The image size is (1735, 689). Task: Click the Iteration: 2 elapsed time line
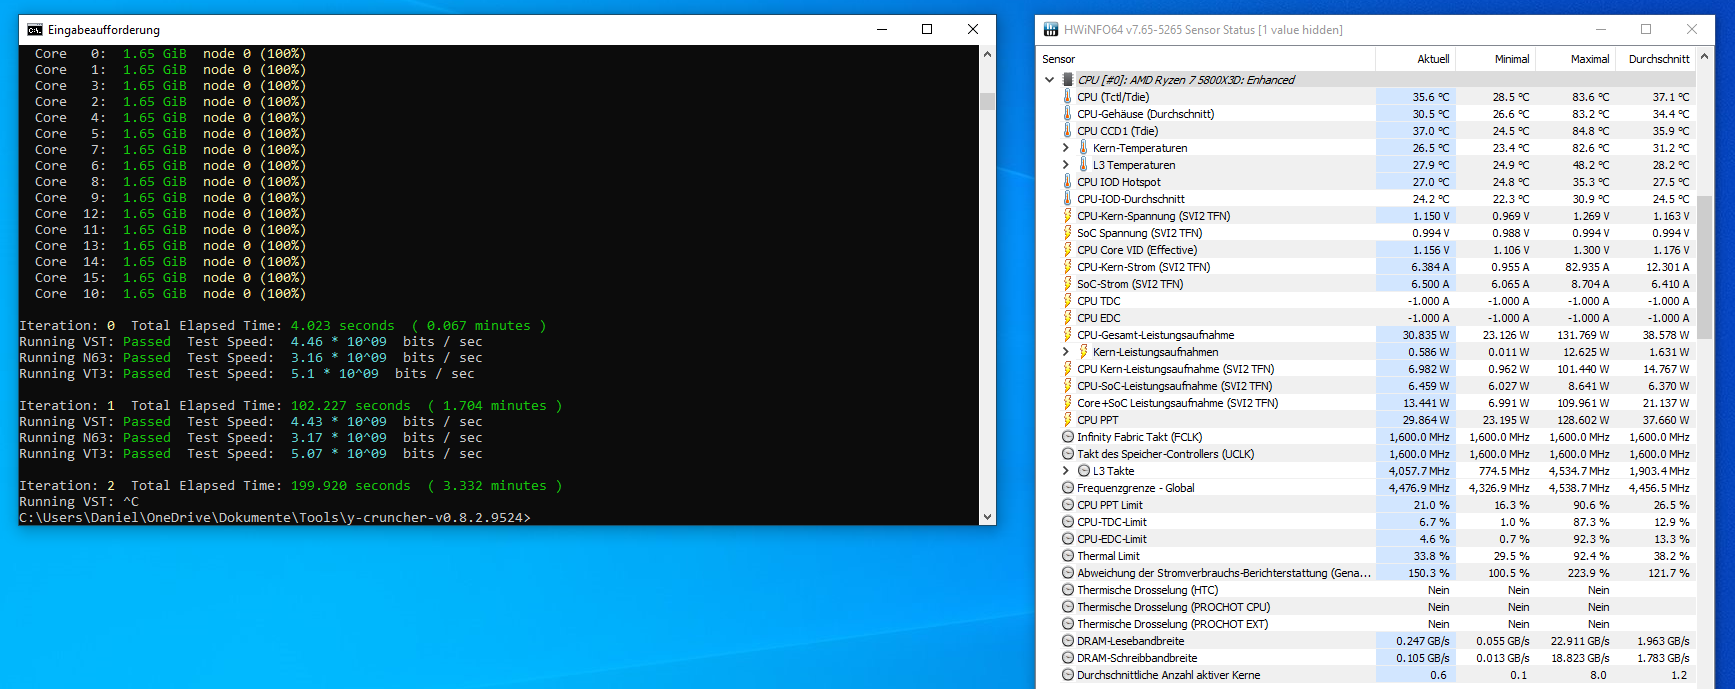point(291,486)
